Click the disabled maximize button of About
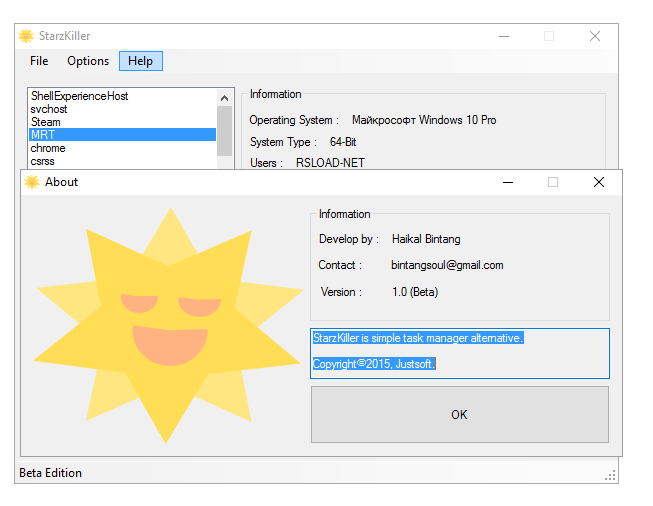This screenshot has width=653, height=506. (x=553, y=182)
